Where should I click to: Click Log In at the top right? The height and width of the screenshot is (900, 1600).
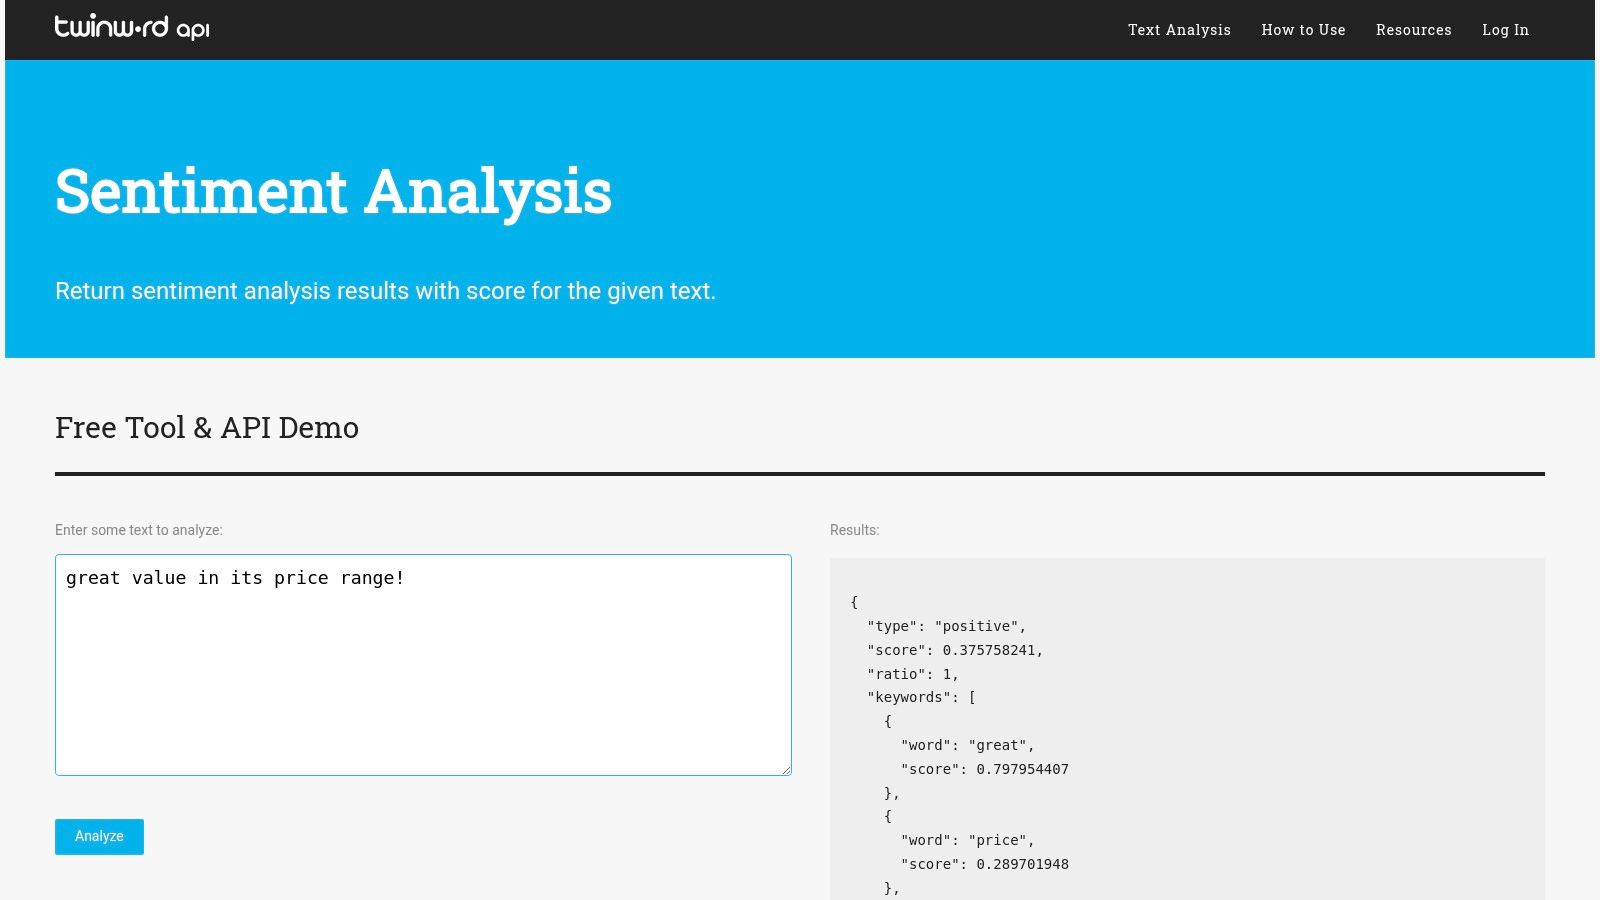[1505, 30]
